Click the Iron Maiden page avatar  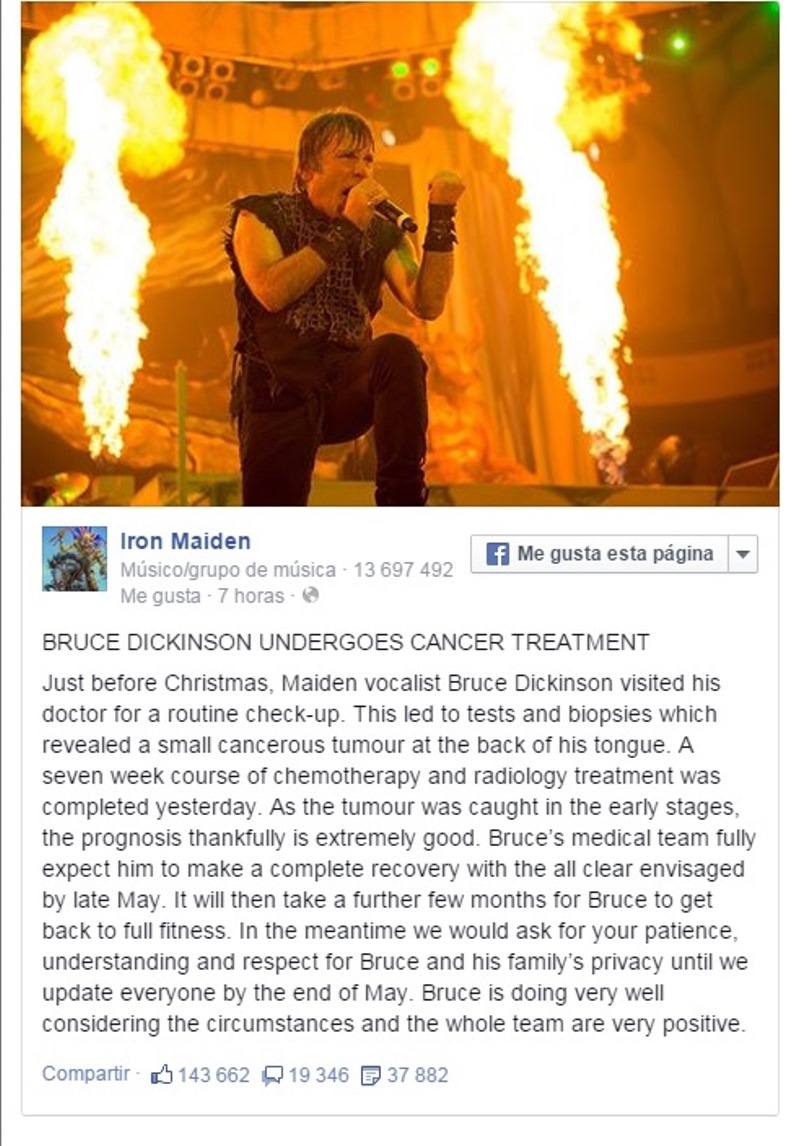(75, 558)
